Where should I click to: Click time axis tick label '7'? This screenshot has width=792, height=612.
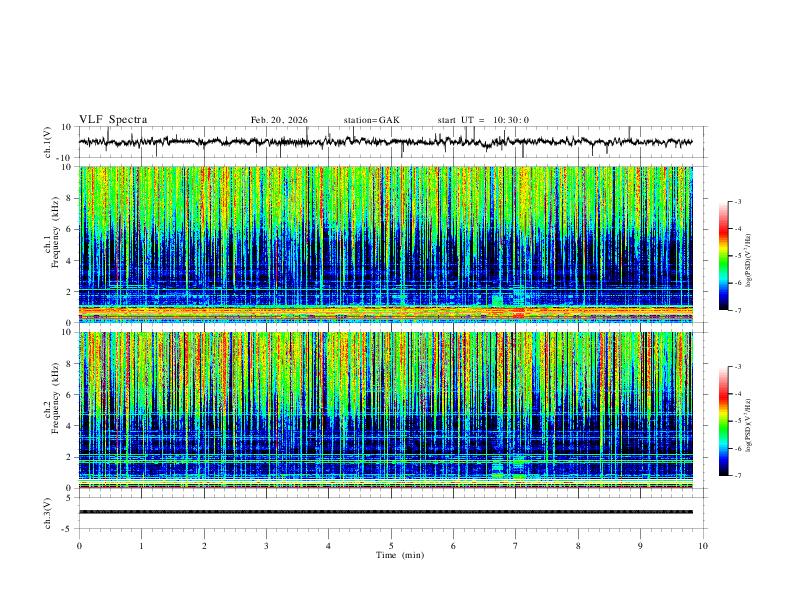click(516, 546)
